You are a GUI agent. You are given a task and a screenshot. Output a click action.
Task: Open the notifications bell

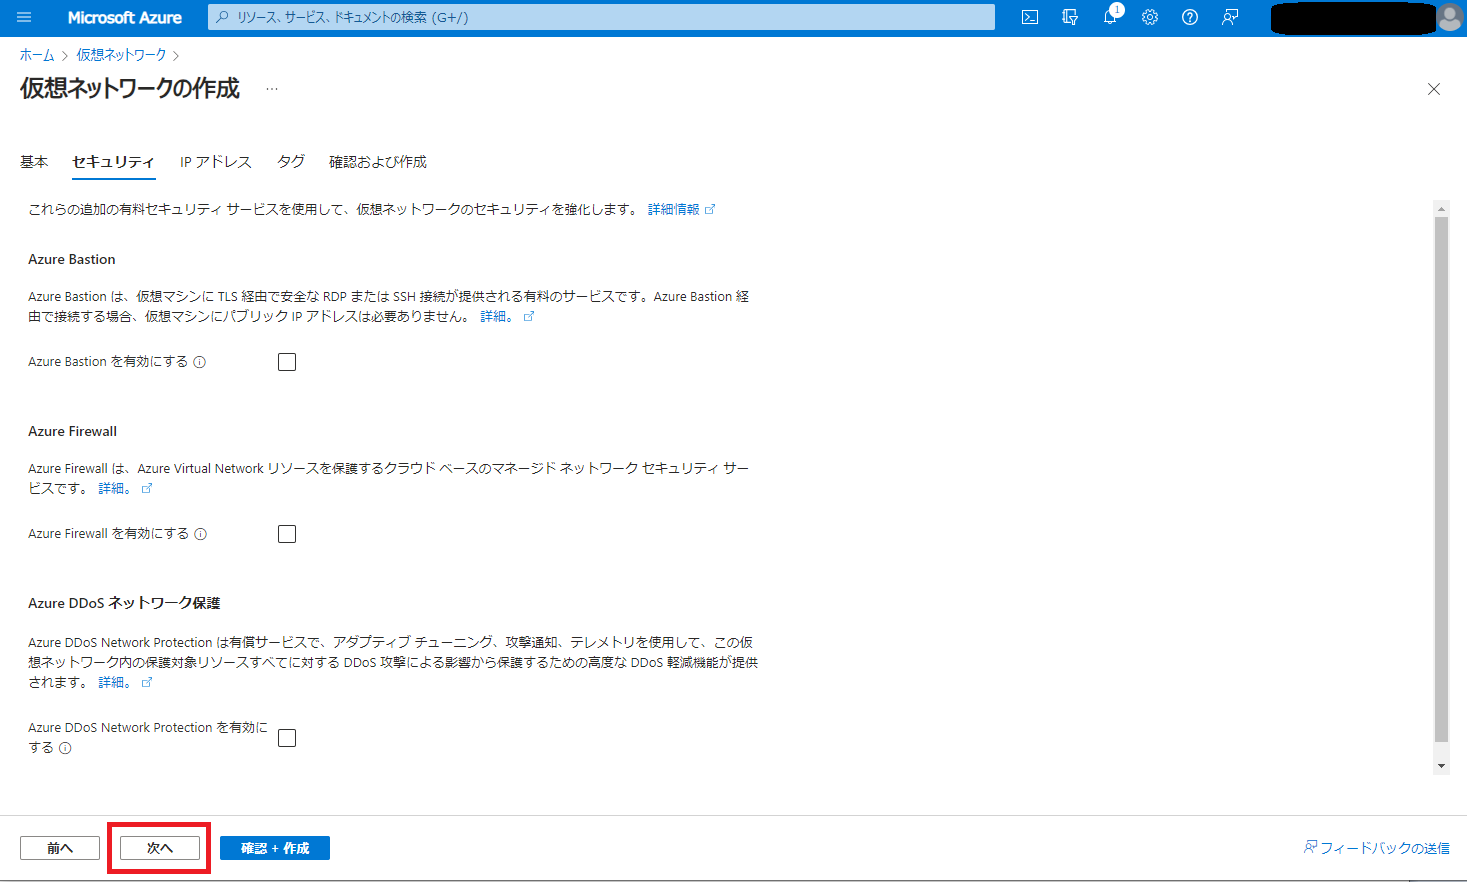coord(1110,17)
